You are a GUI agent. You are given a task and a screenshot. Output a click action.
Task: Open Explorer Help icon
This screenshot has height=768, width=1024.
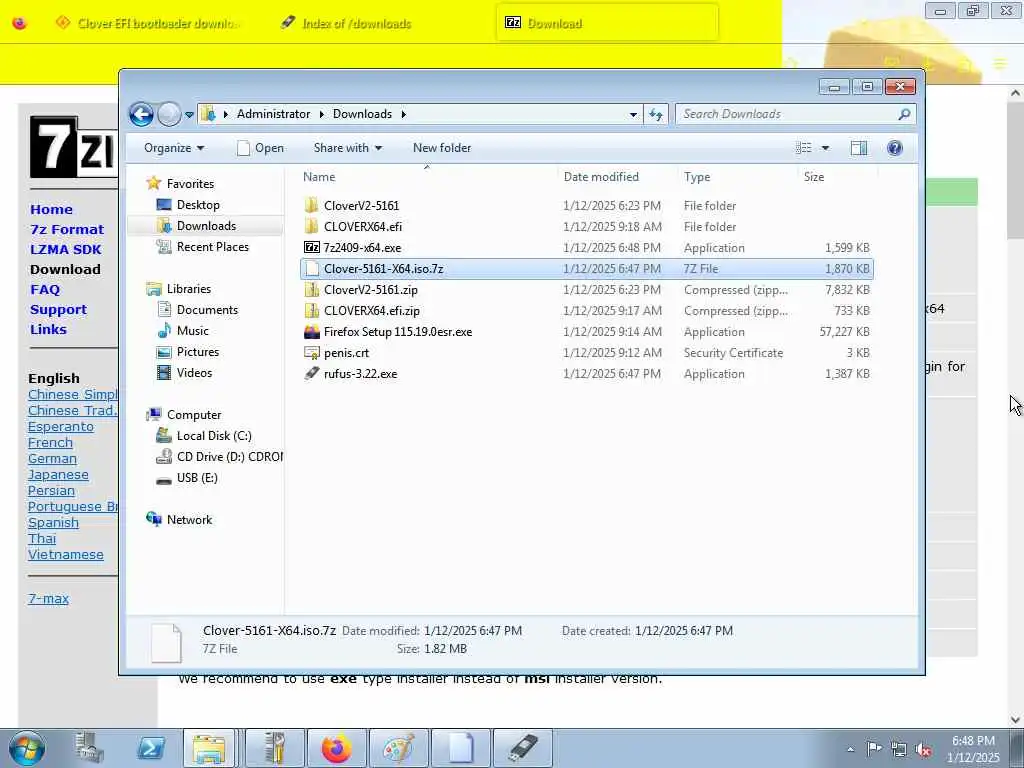(895, 148)
